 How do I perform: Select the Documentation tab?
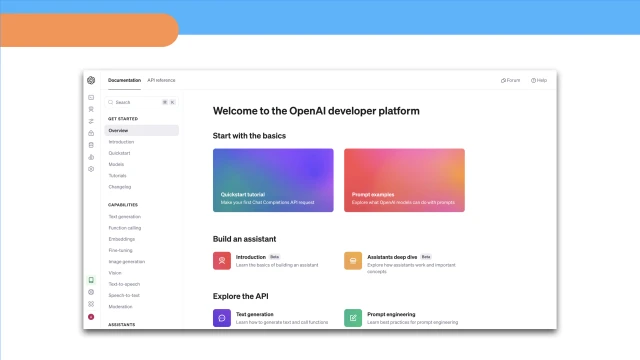coord(124,80)
